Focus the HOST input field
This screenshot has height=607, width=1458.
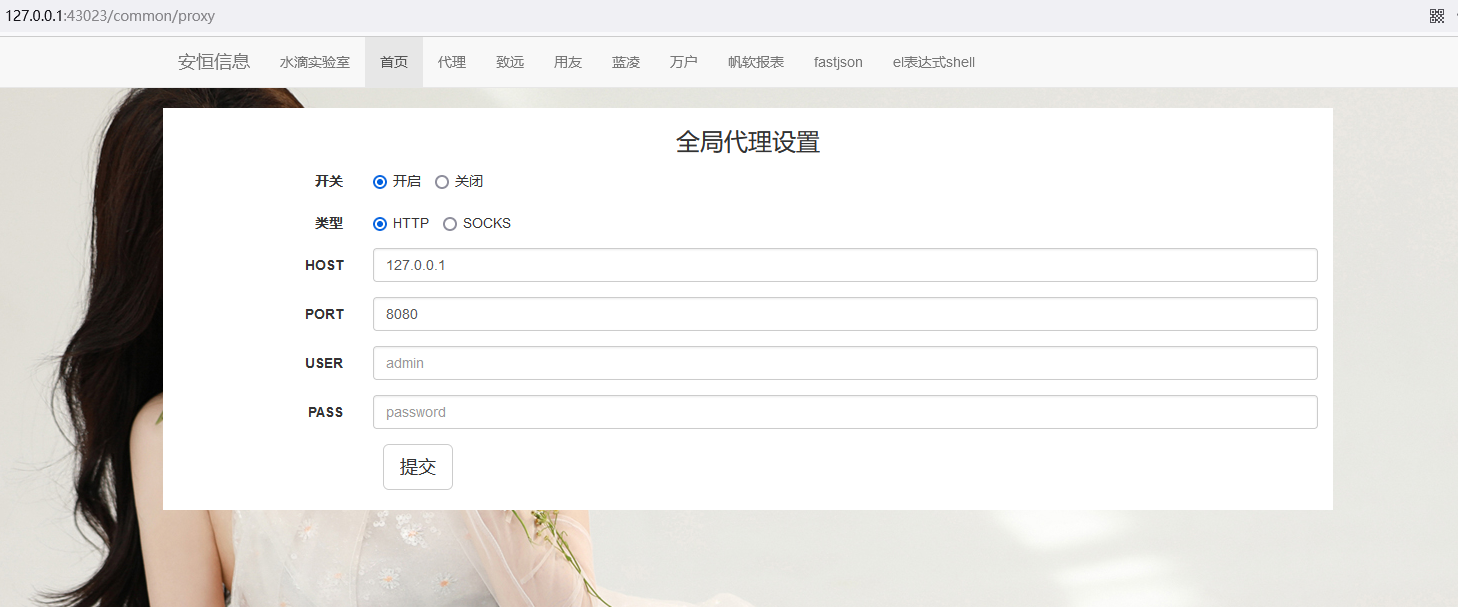pyautogui.click(x=845, y=265)
